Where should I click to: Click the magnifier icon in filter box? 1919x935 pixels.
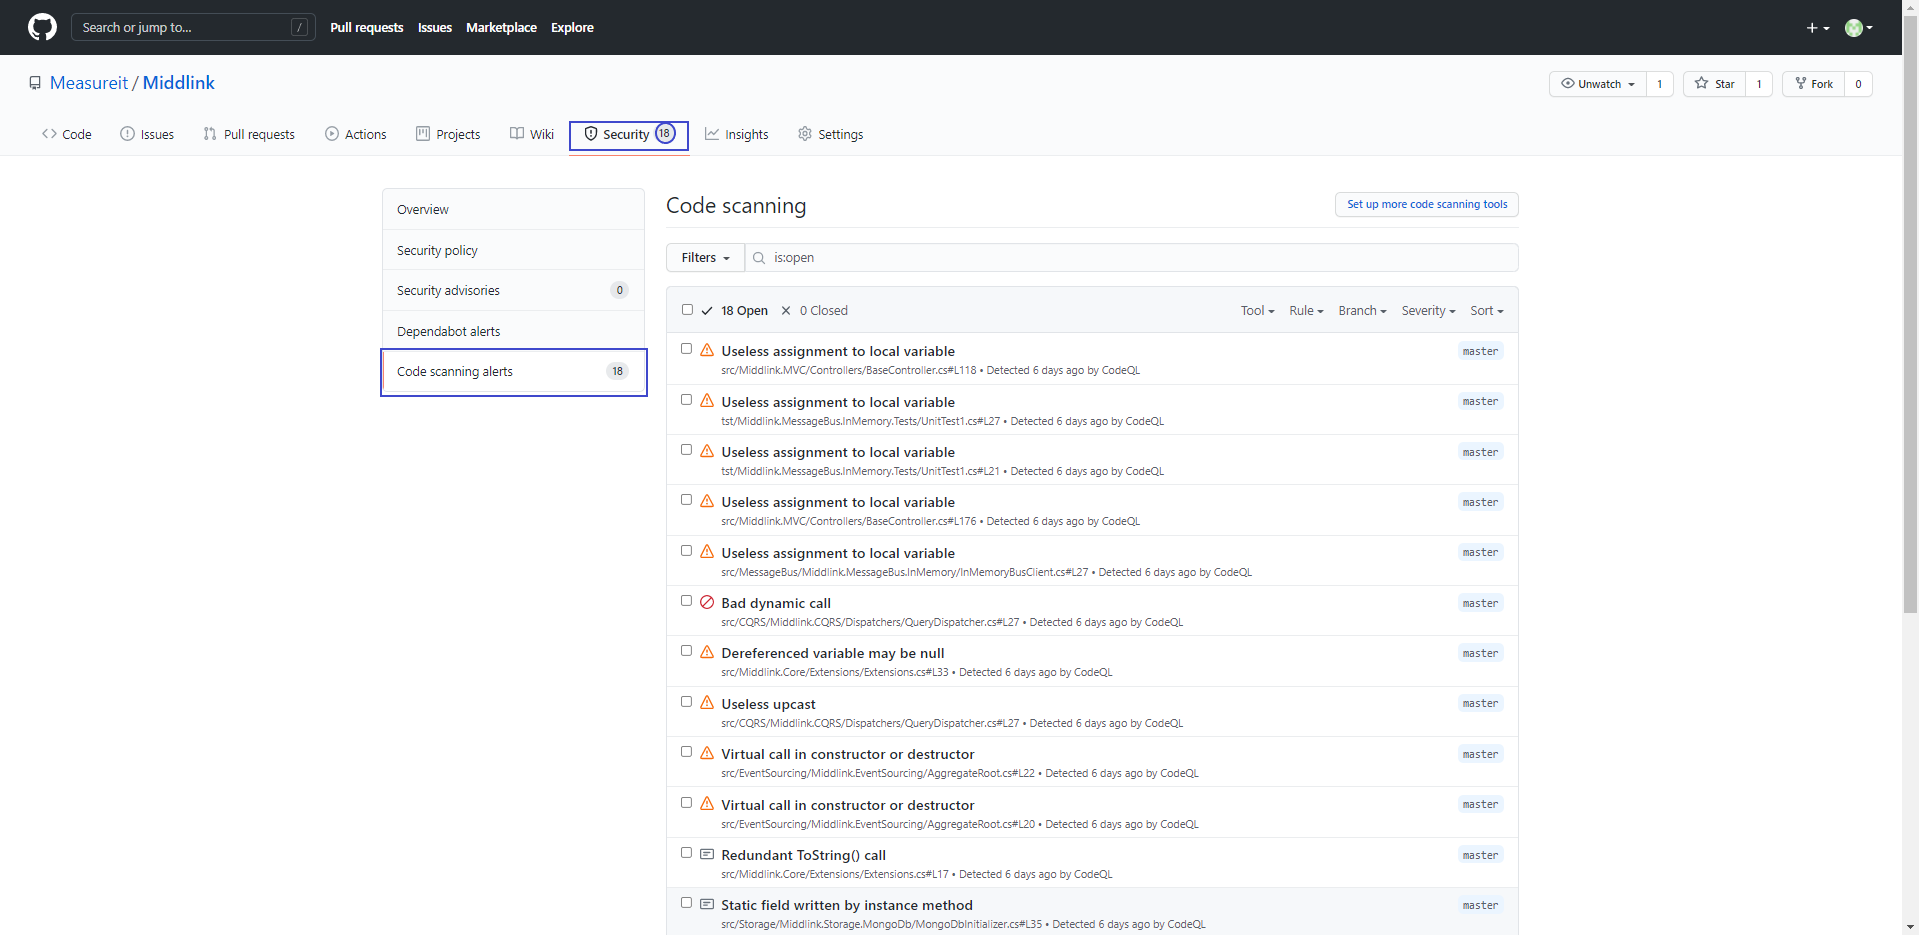click(759, 258)
